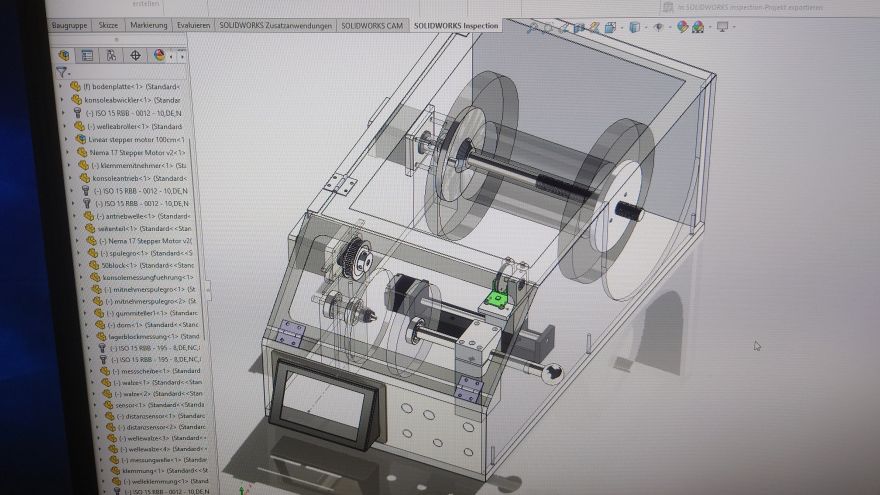Open the Evaluieren tab
880x495 pixels.
pyautogui.click(x=192, y=25)
